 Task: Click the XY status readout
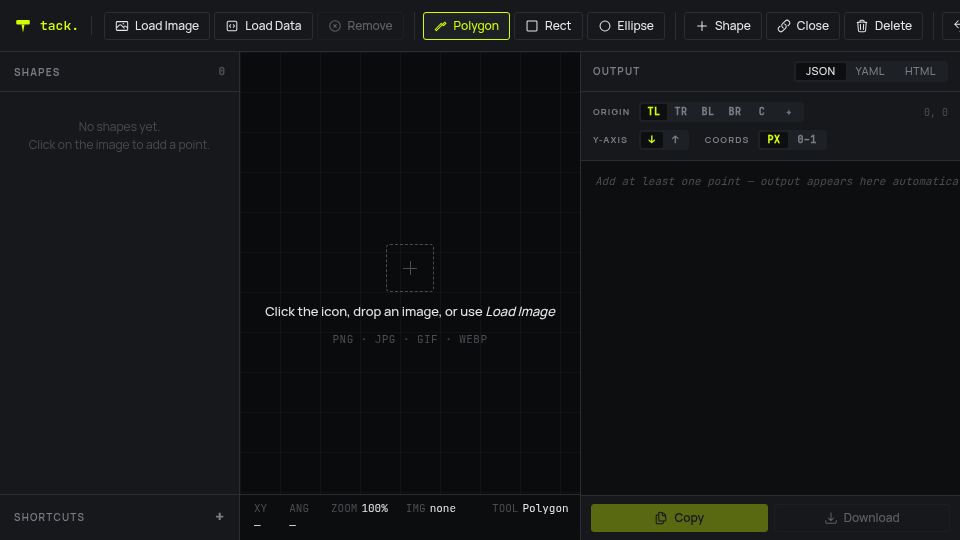pyautogui.click(x=260, y=516)
